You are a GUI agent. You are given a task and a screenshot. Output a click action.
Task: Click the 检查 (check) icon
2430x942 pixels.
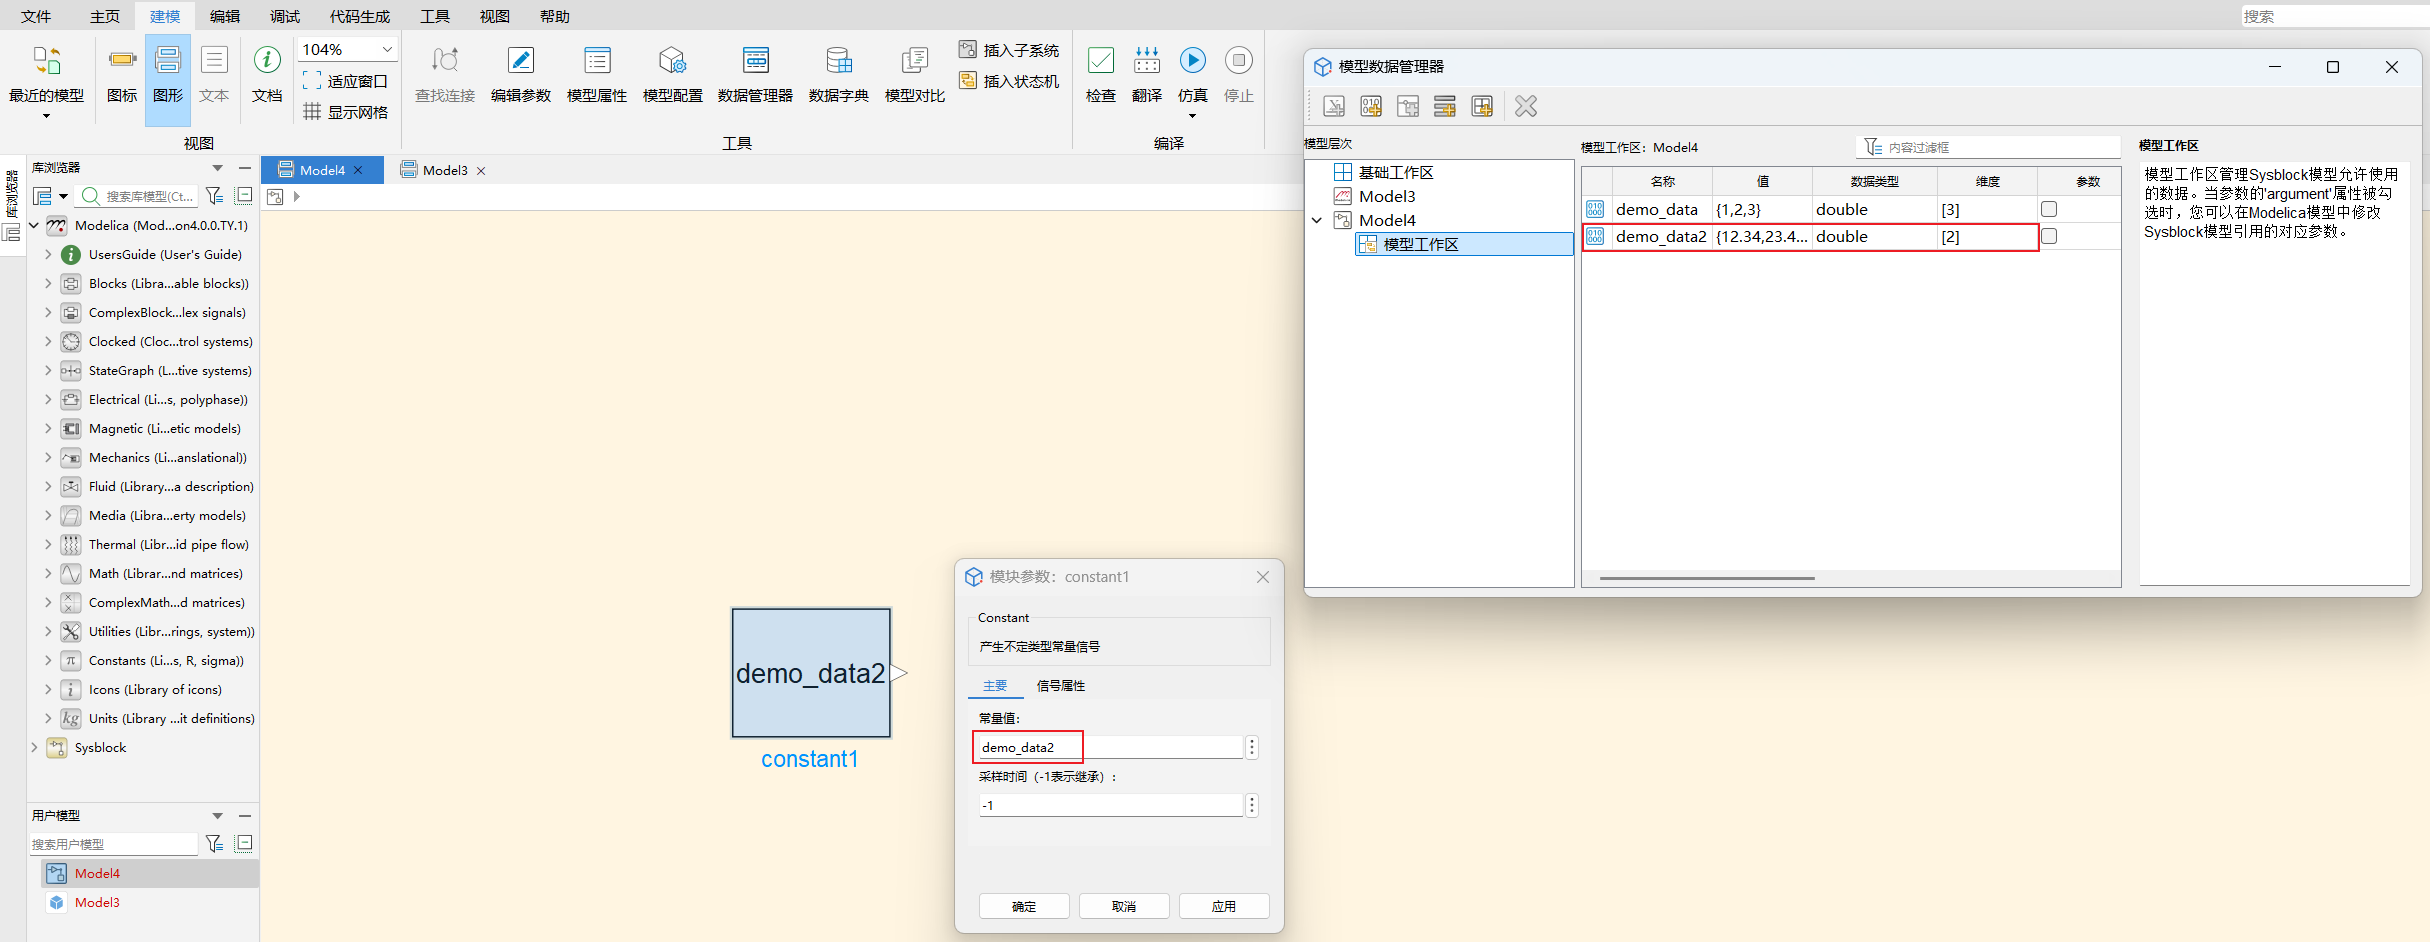coord(1100,61)
